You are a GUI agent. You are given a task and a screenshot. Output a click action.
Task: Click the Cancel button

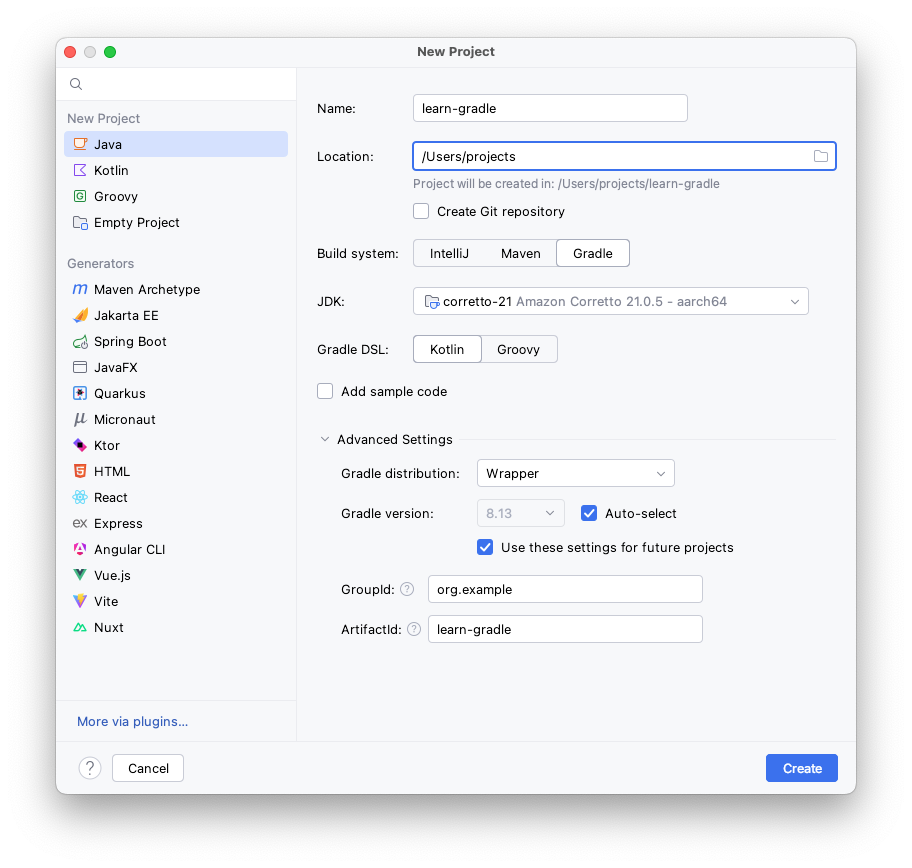(148, 768)
